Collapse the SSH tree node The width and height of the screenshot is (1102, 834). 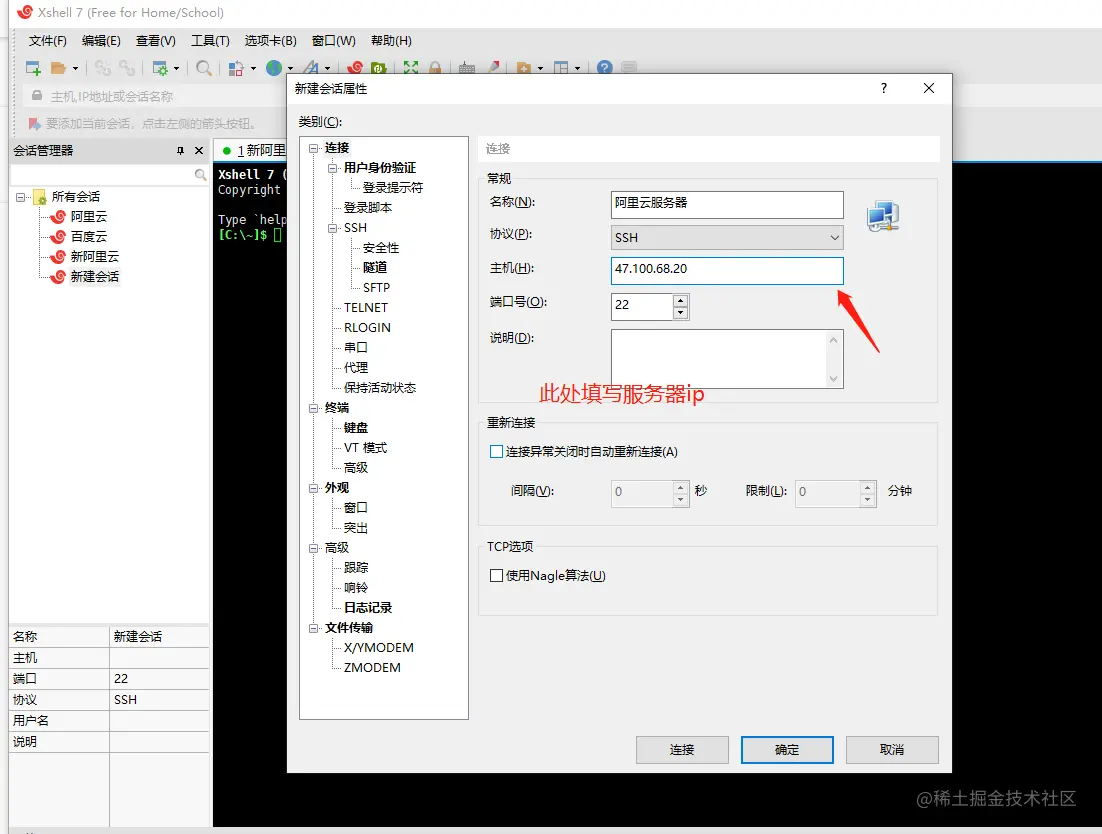tap(332, 228)
